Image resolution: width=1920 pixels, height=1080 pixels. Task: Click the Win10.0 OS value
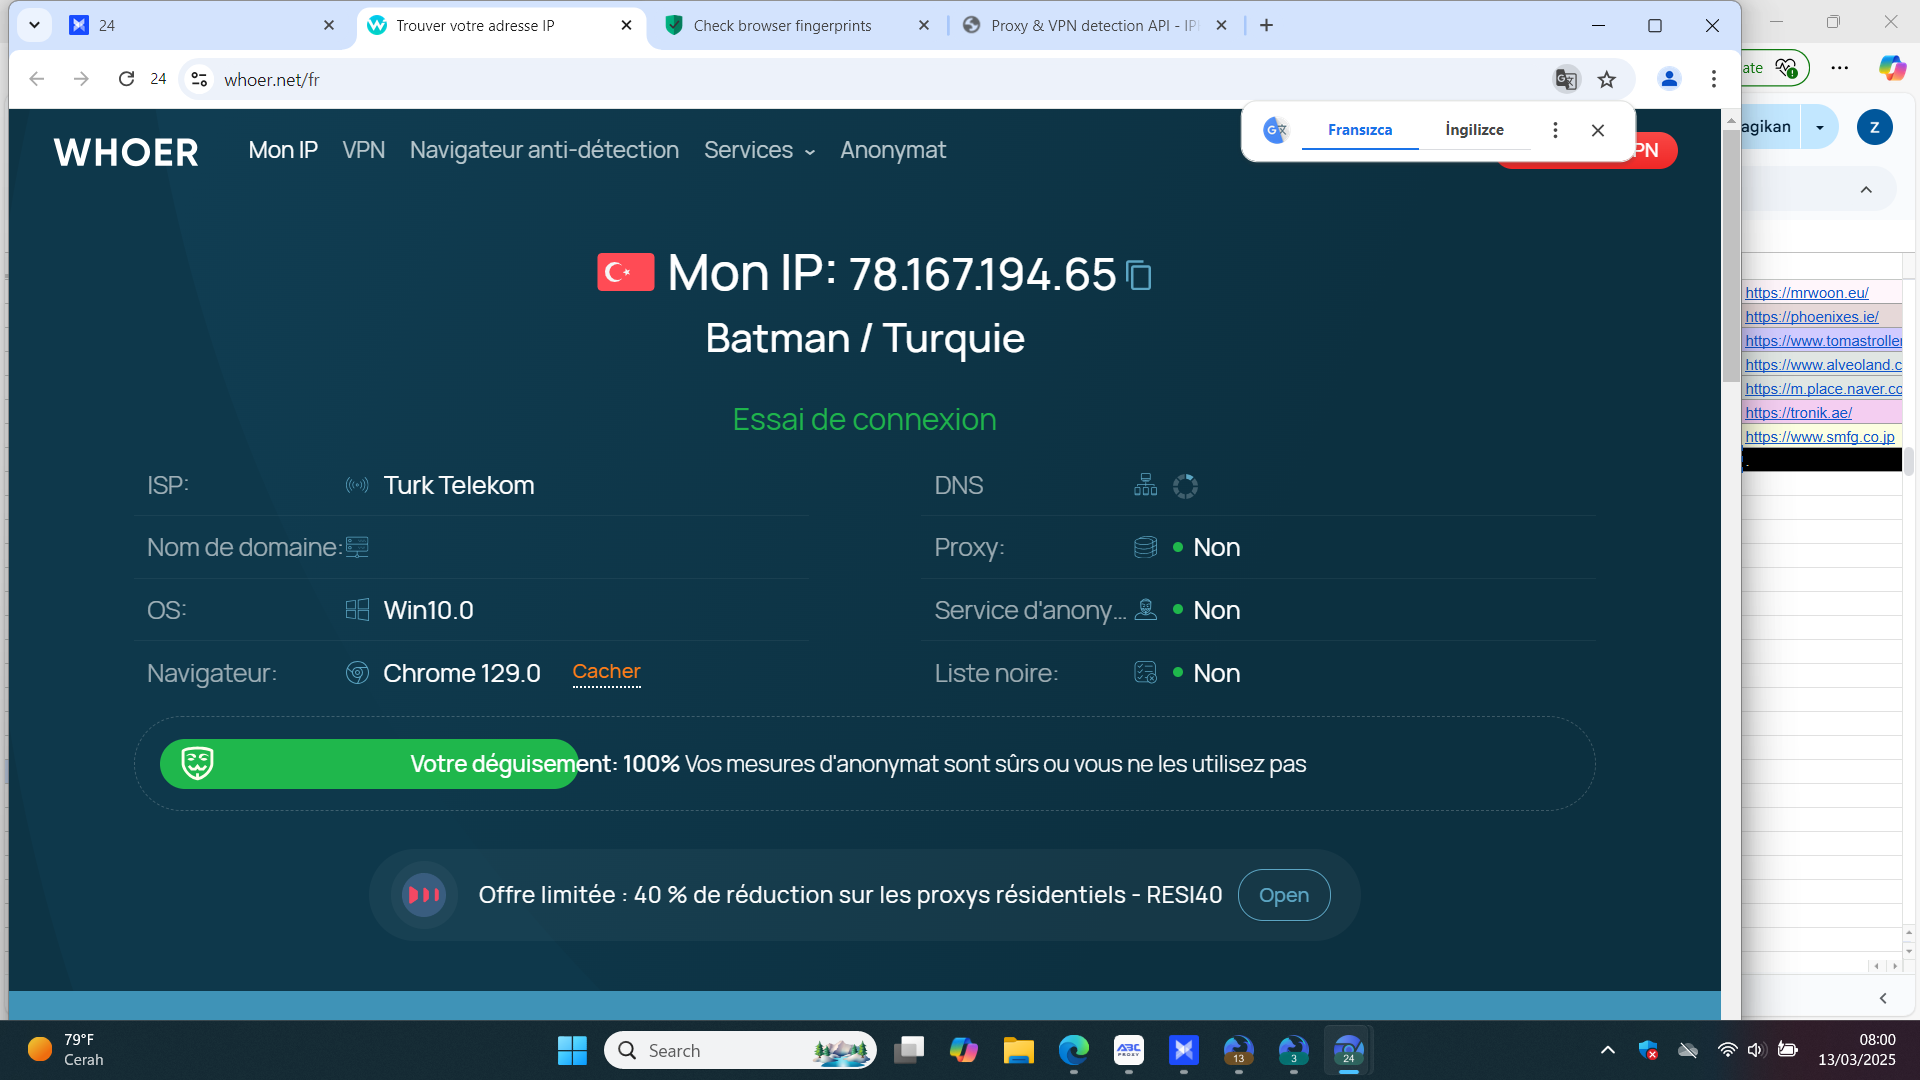coord(429,610)
